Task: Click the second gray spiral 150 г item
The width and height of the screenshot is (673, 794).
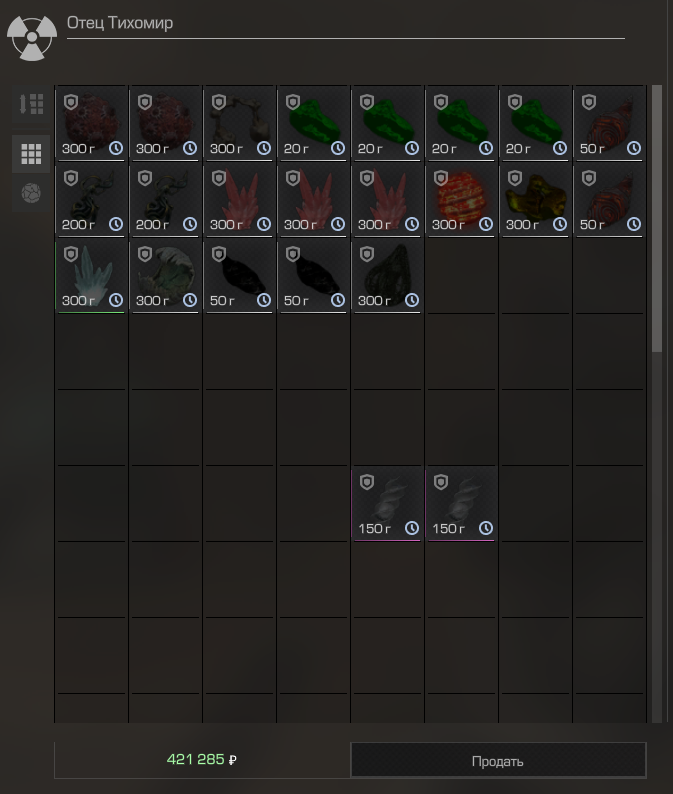Action: point(461,504)
